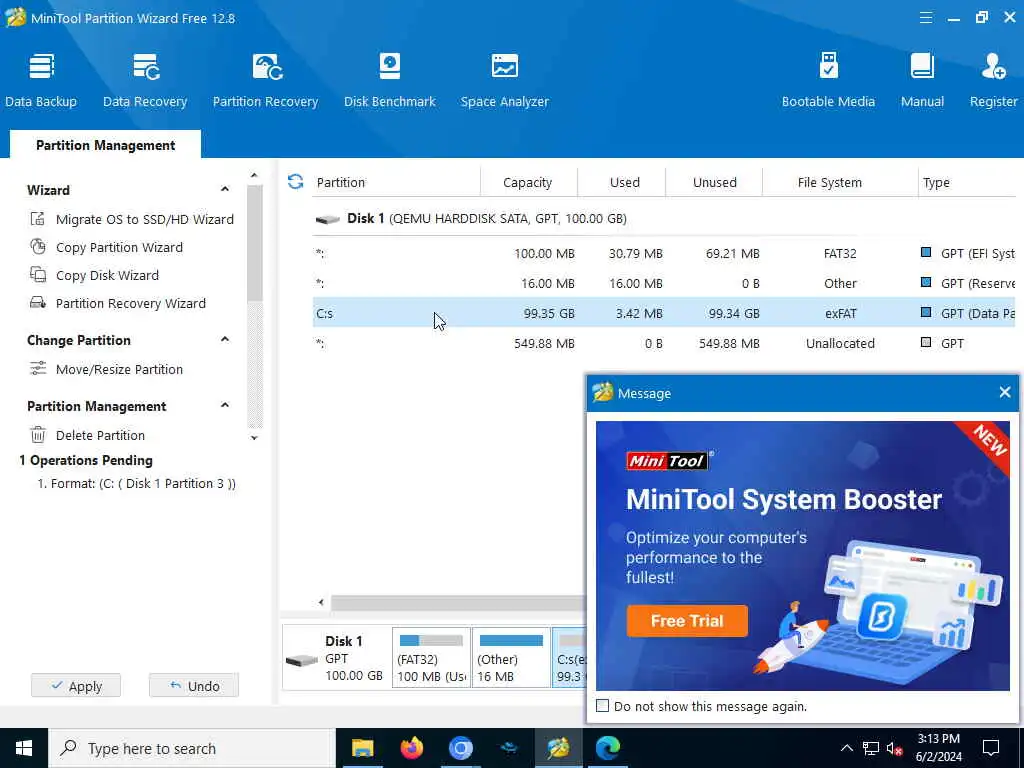Sort by the File System column
This screenshot has height=768, width=1024.
click(840, 182)
